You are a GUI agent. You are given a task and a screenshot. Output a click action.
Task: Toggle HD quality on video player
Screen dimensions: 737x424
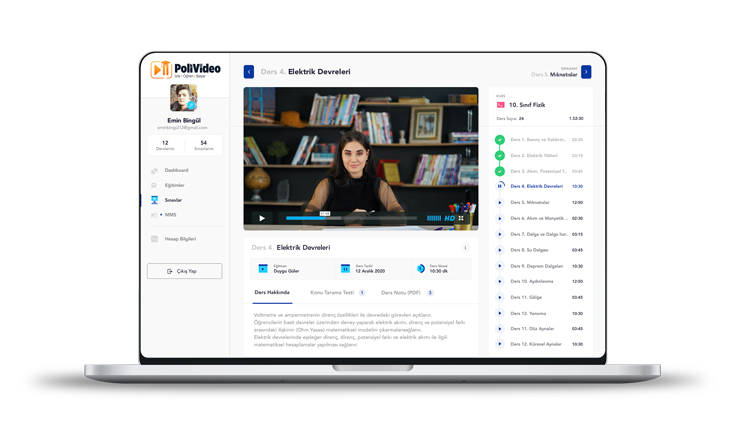click(x=449, y=218)
